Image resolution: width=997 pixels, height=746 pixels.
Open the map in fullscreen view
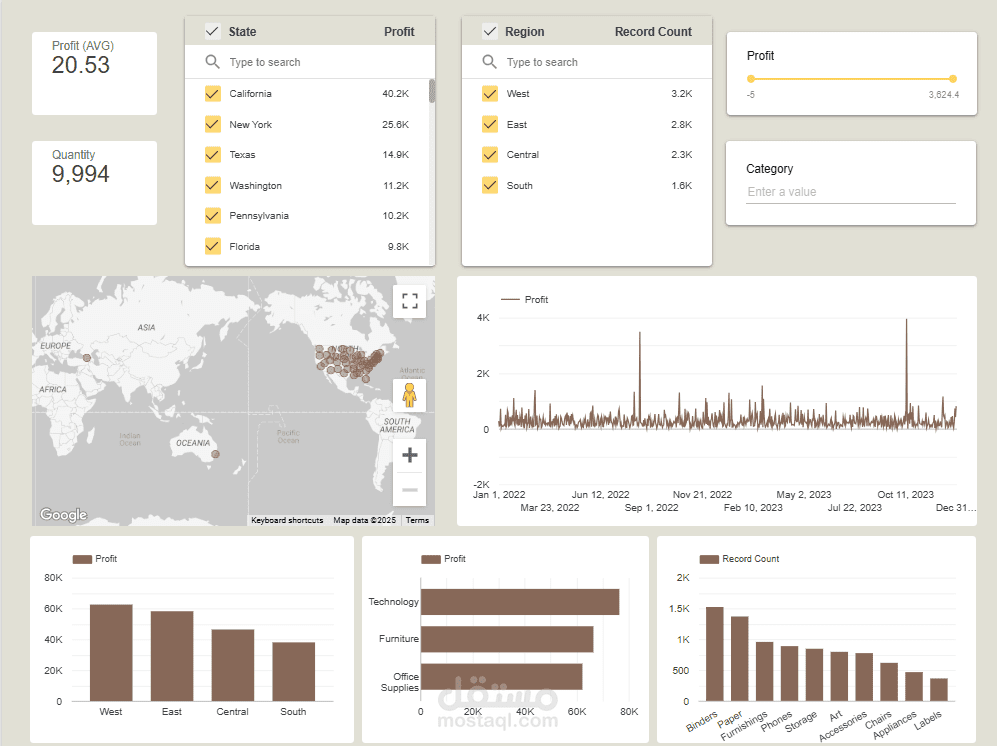coord(409,301)
